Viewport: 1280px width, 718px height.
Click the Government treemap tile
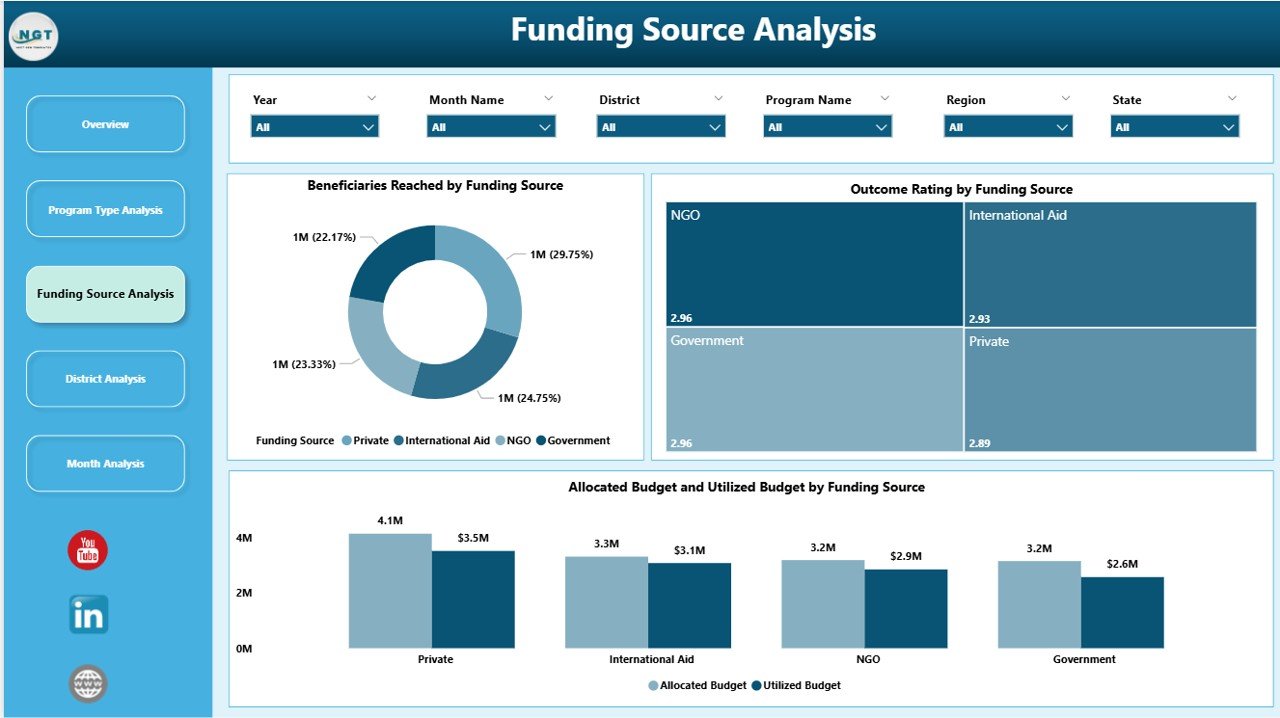[812, 388]
